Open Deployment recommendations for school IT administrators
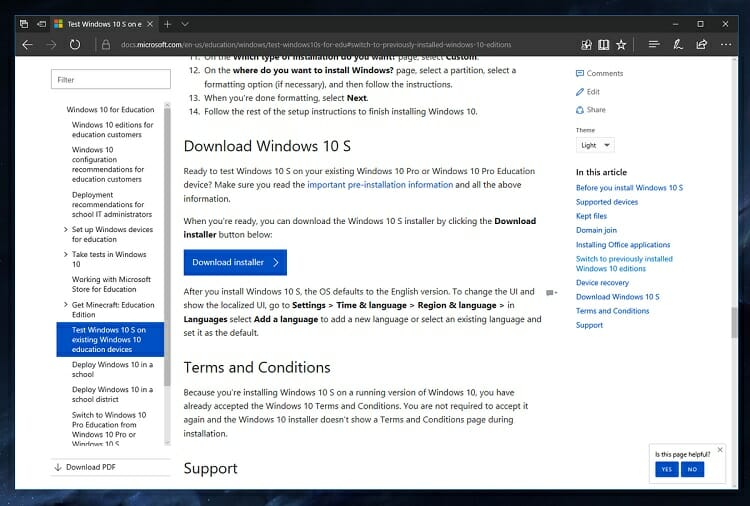Image resolution: width=750 pixels, height=506 pixels. click(112, 204)
